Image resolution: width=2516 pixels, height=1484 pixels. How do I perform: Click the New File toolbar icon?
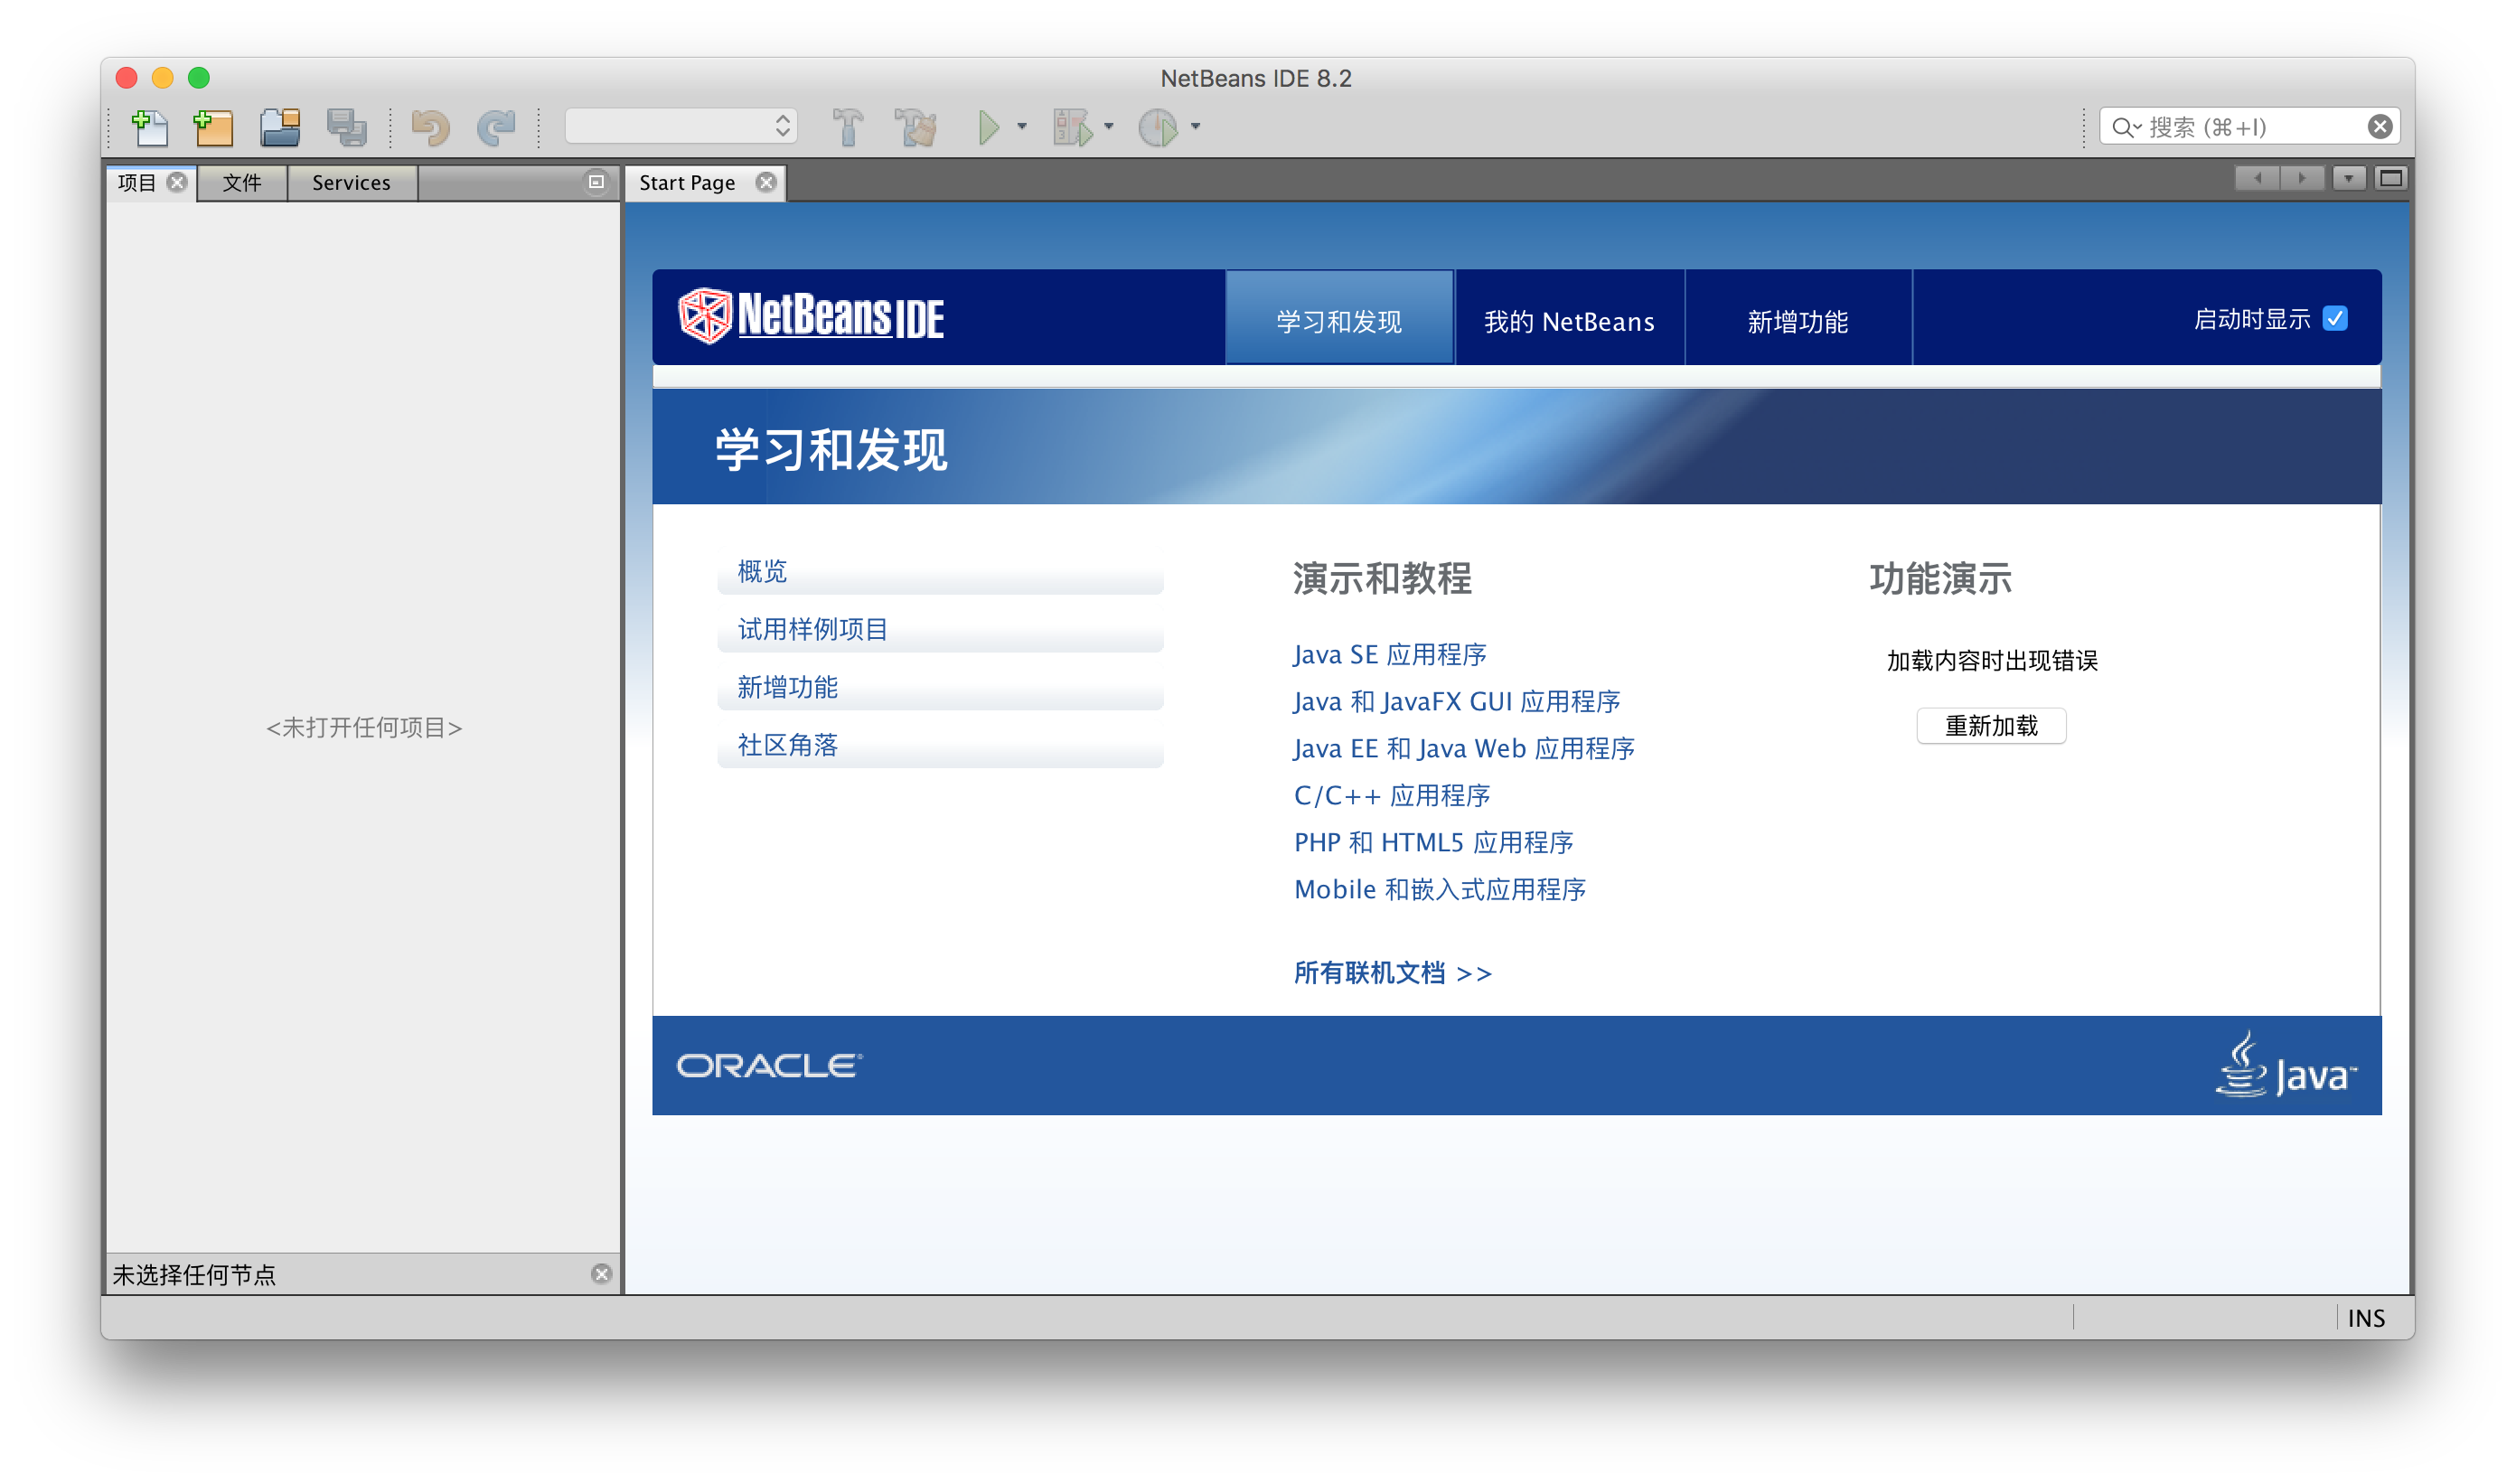(150, 127)
